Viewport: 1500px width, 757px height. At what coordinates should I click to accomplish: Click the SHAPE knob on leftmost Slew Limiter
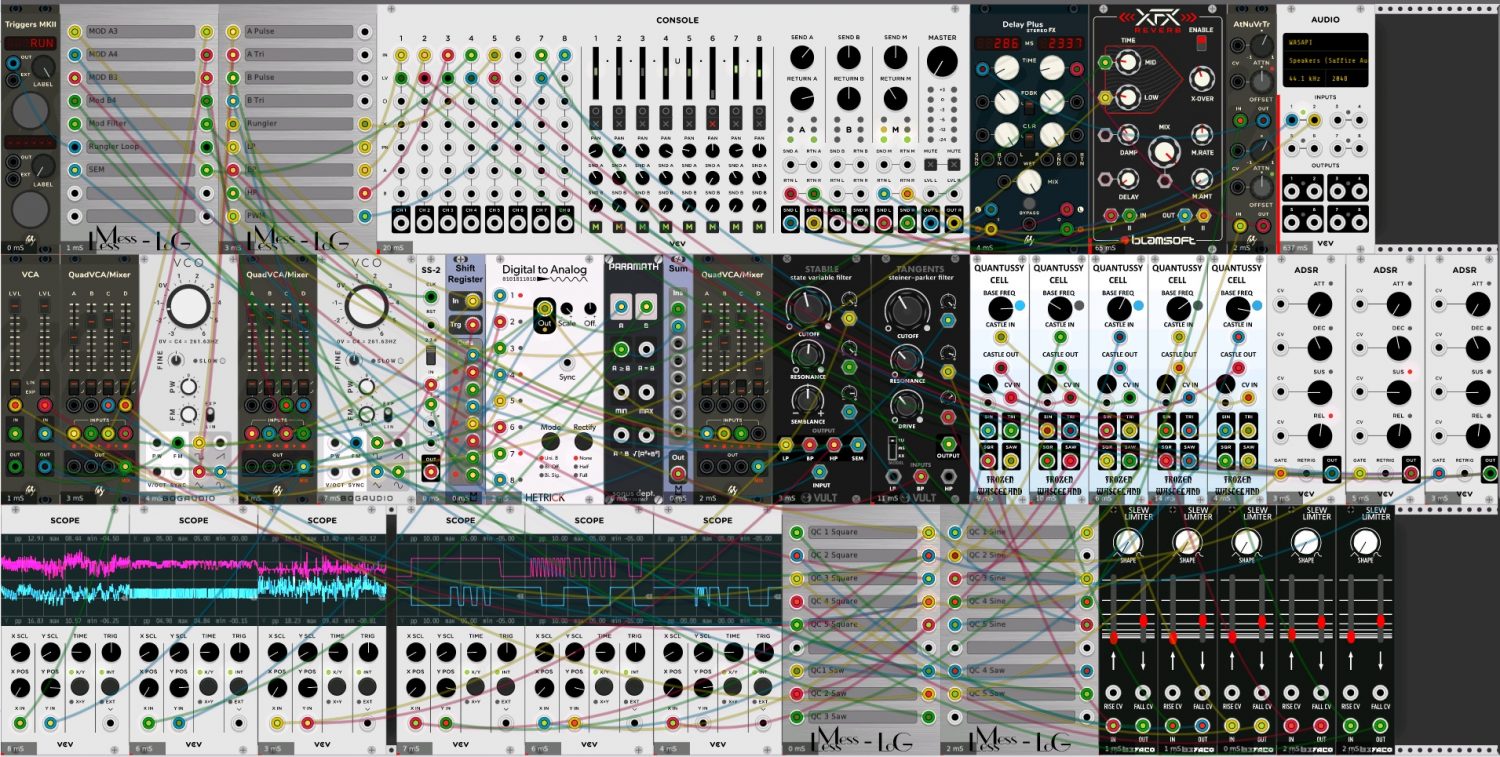1128,542
